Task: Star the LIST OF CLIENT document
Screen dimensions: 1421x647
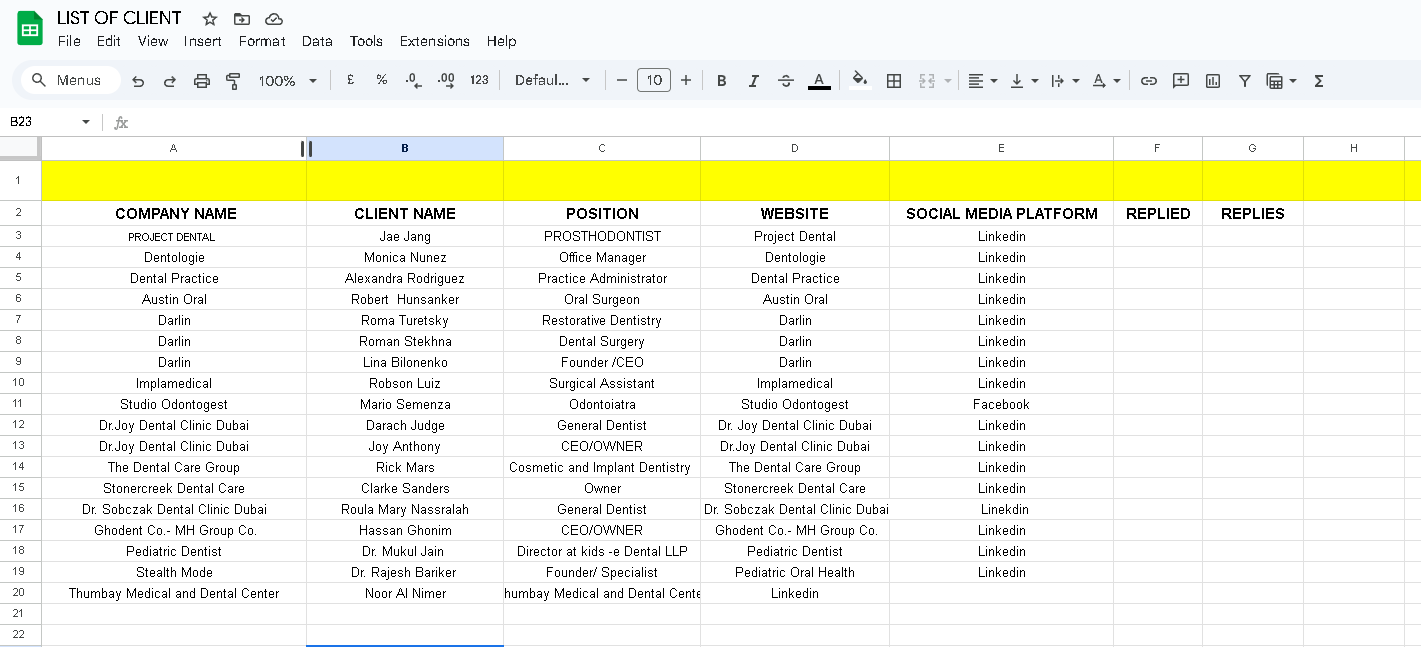Action: 210,19
